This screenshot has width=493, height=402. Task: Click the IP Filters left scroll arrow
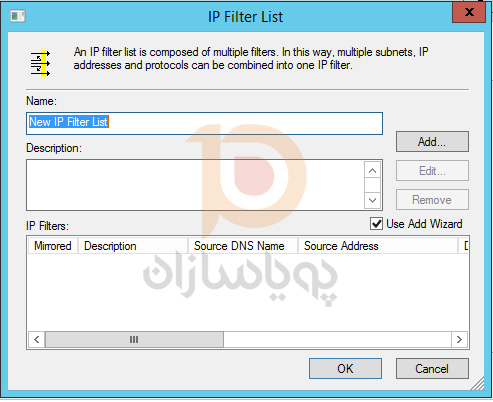tap(37, 340)
